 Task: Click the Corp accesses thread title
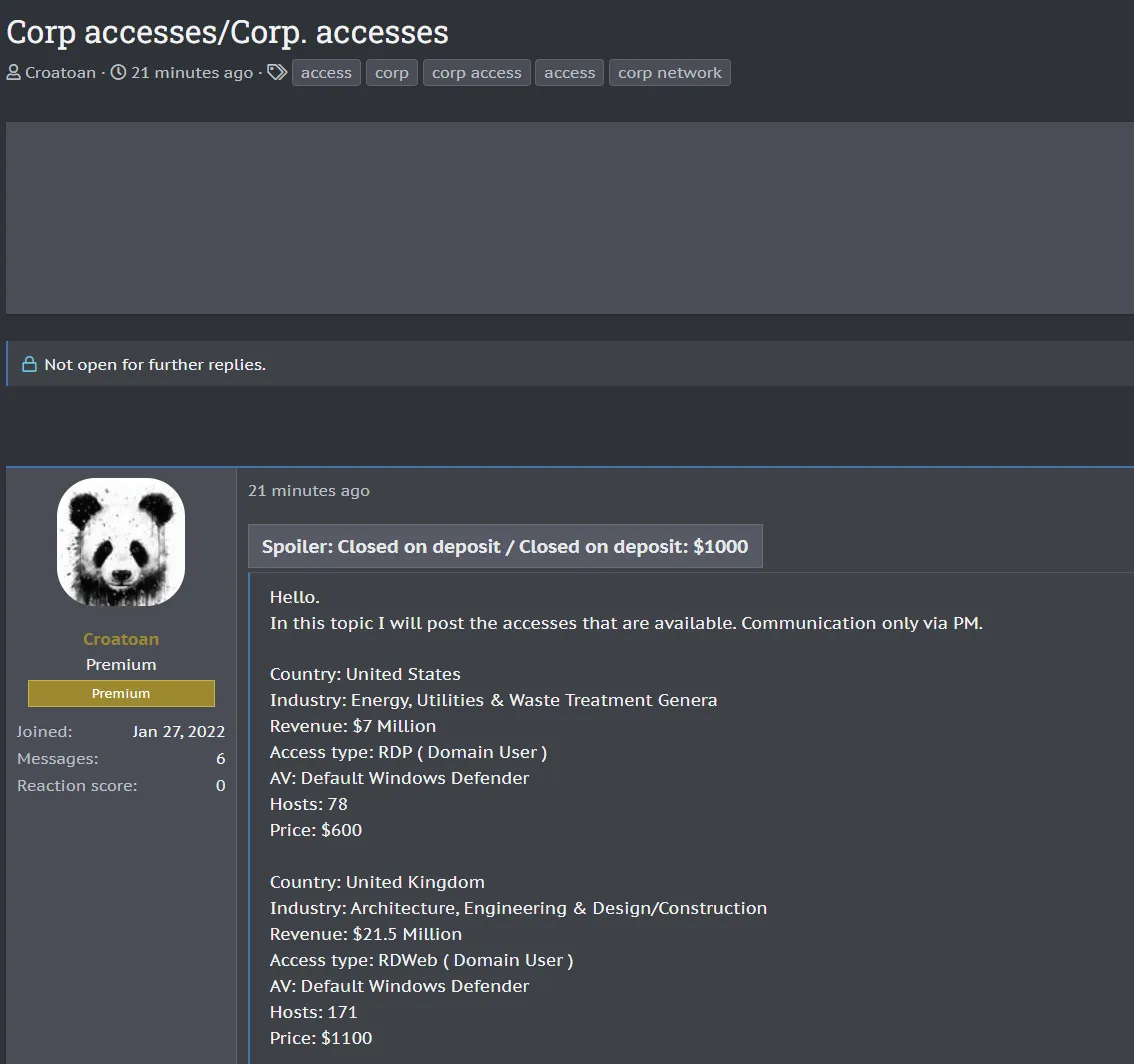(x=227, y=32)
